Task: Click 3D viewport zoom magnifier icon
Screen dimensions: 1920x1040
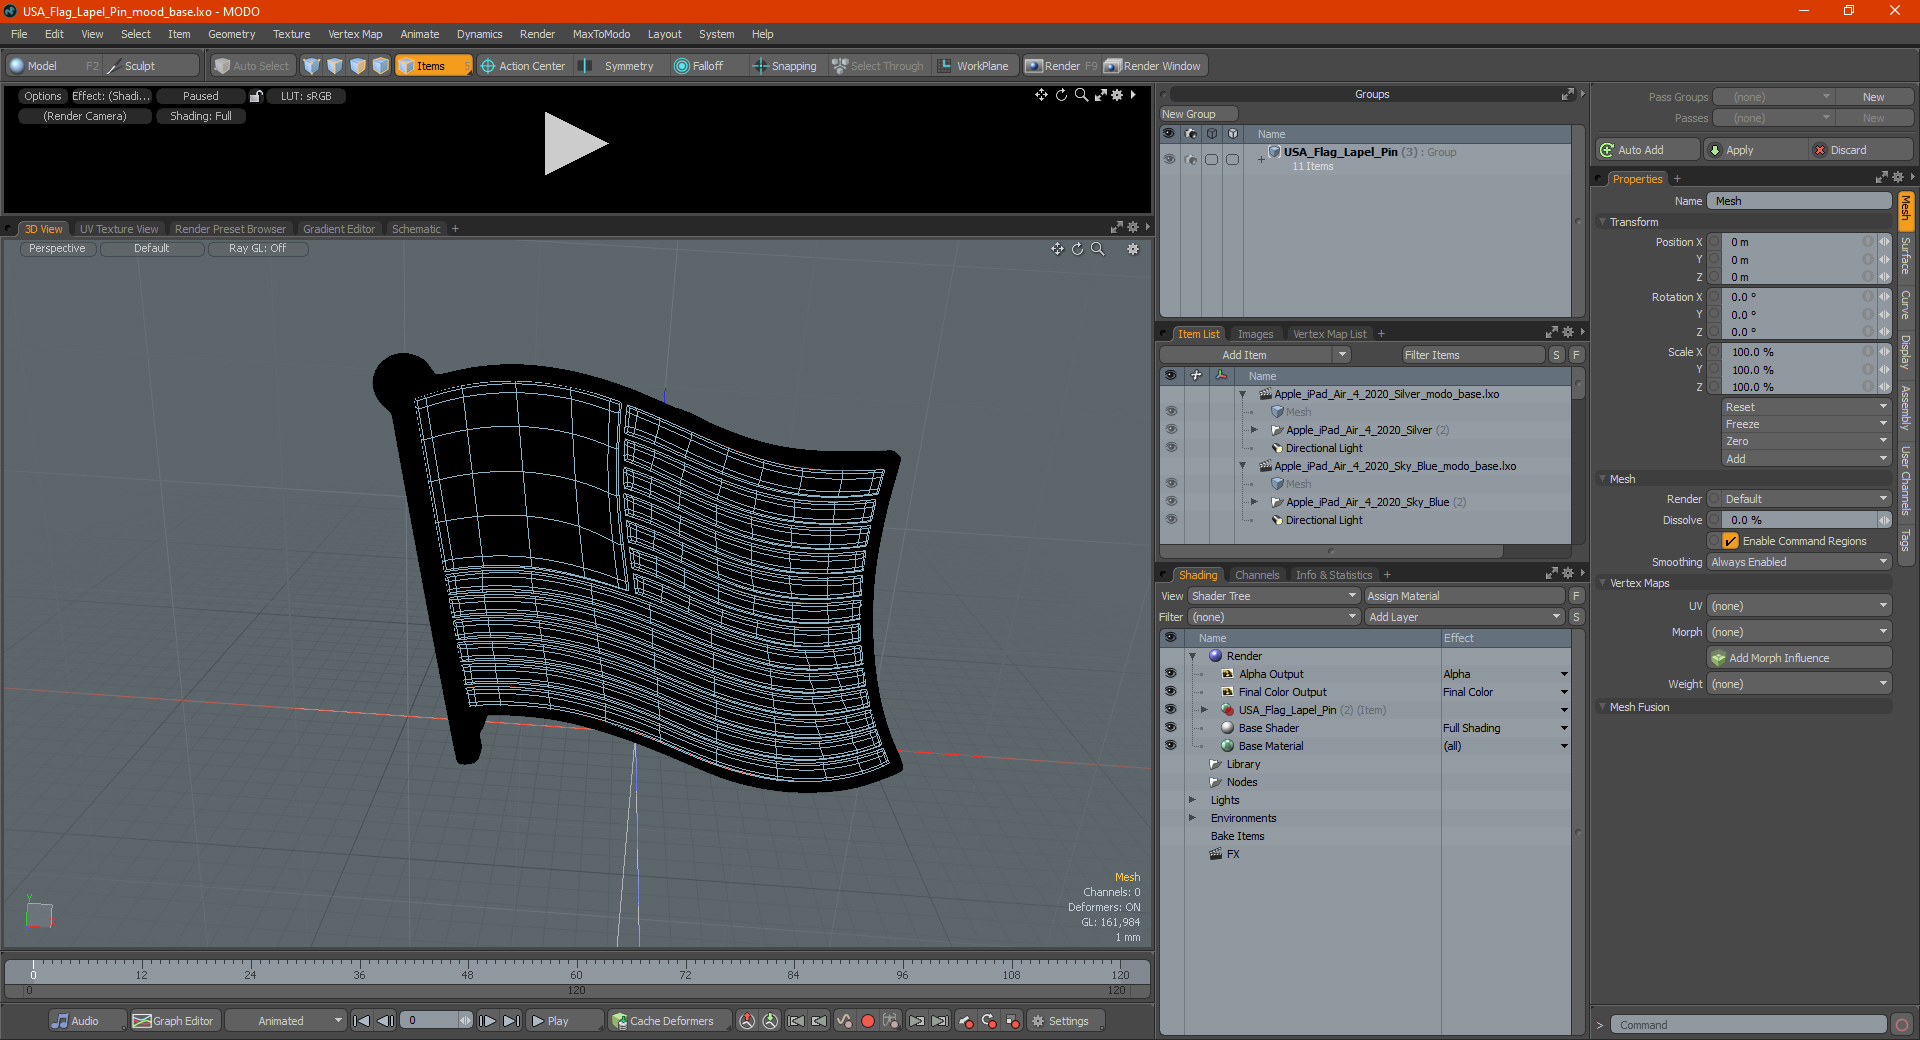Action: tap(1098, 249)
